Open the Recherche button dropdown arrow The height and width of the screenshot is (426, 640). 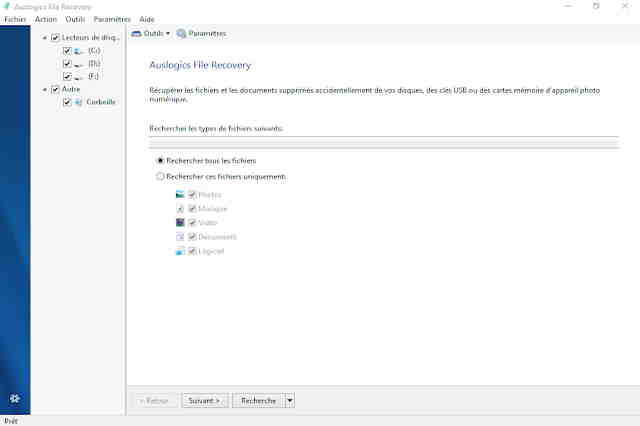289,401
